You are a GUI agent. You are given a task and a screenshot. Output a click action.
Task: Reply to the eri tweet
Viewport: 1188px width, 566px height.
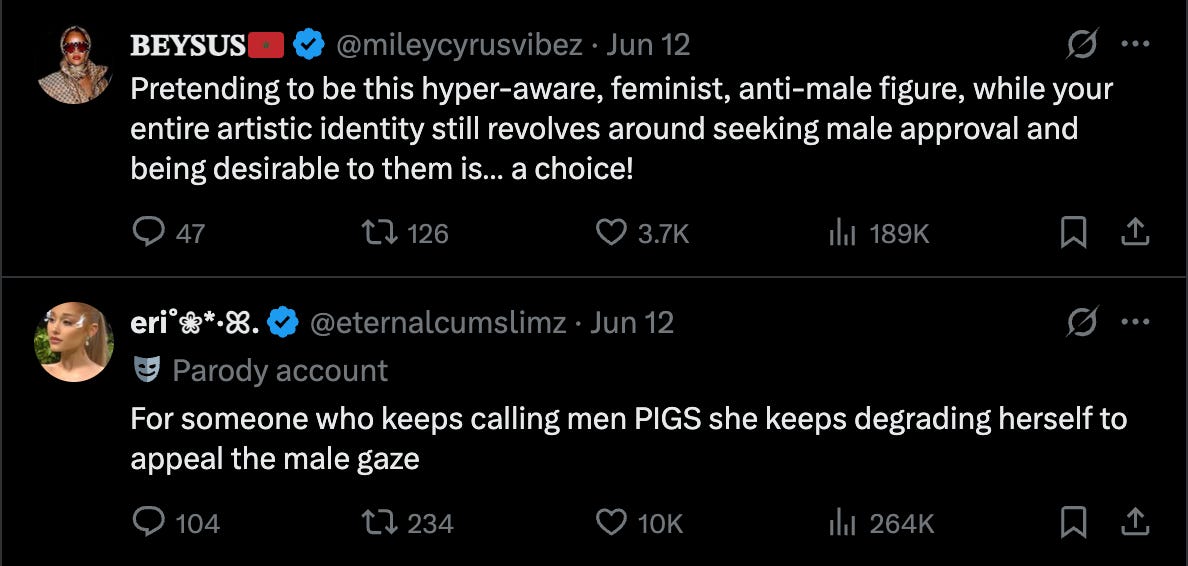point(148,522)
